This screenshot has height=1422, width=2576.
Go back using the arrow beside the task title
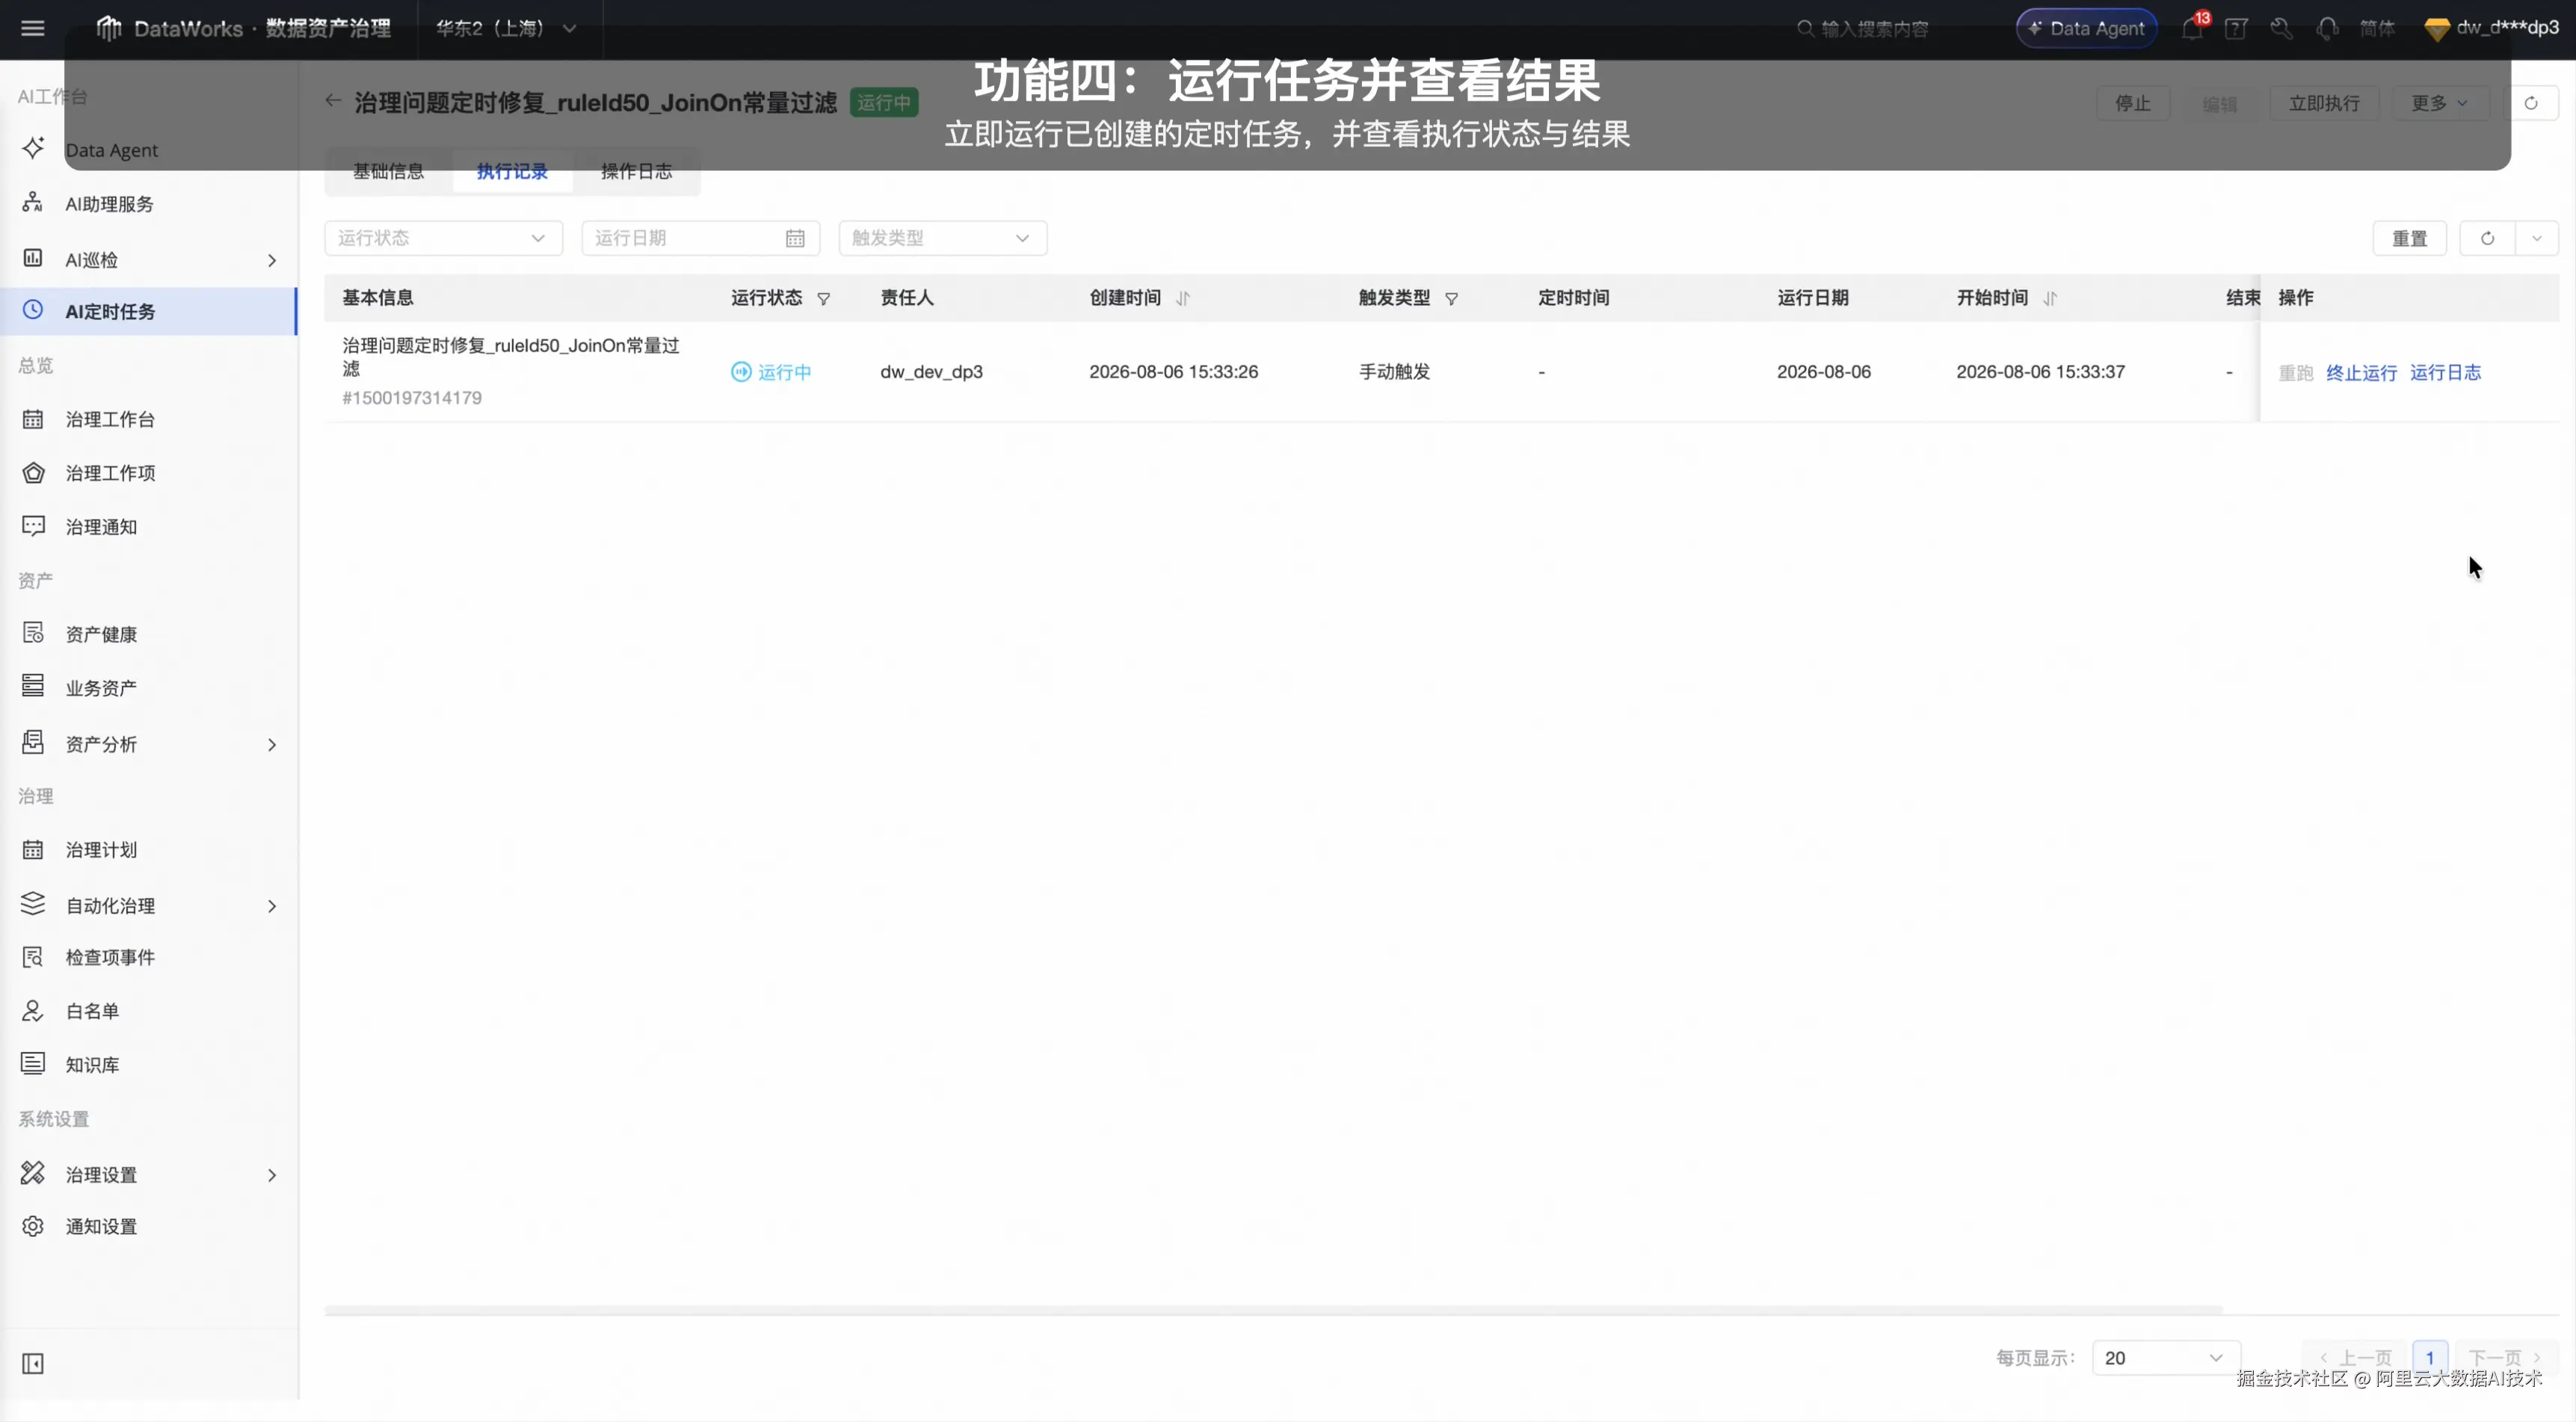click(333, 101)
